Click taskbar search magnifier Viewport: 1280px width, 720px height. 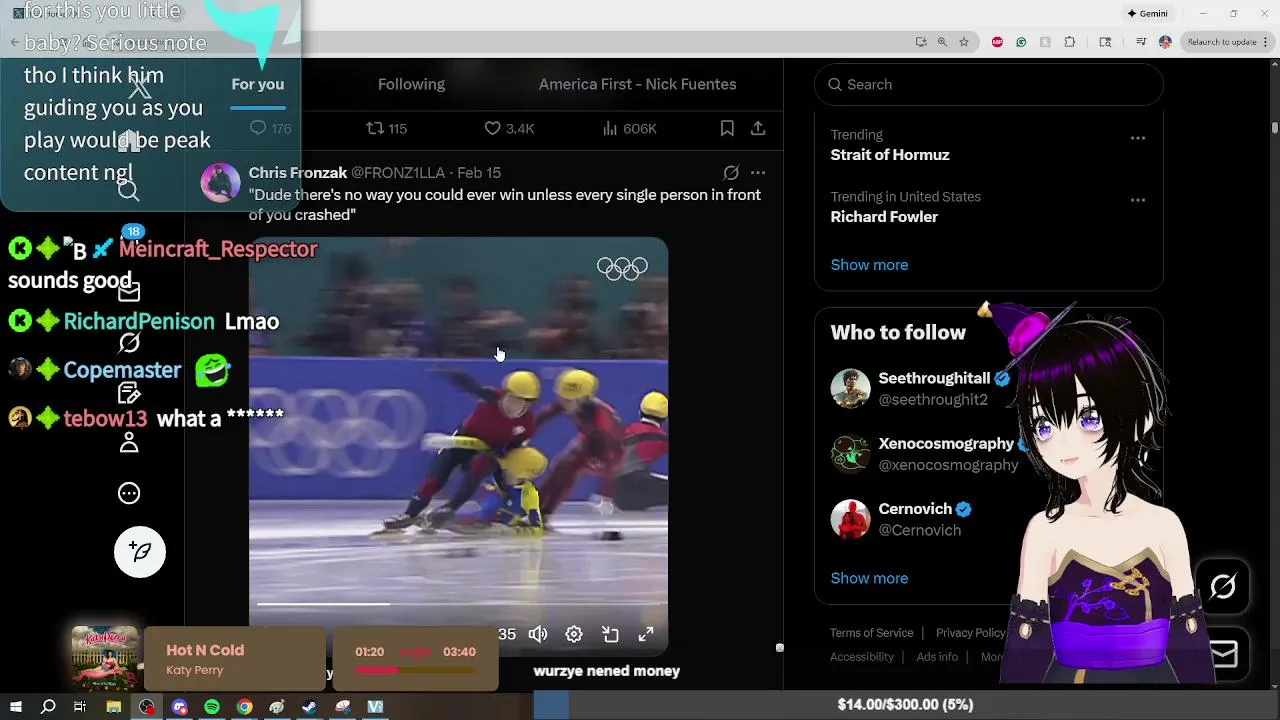point(48,707)
